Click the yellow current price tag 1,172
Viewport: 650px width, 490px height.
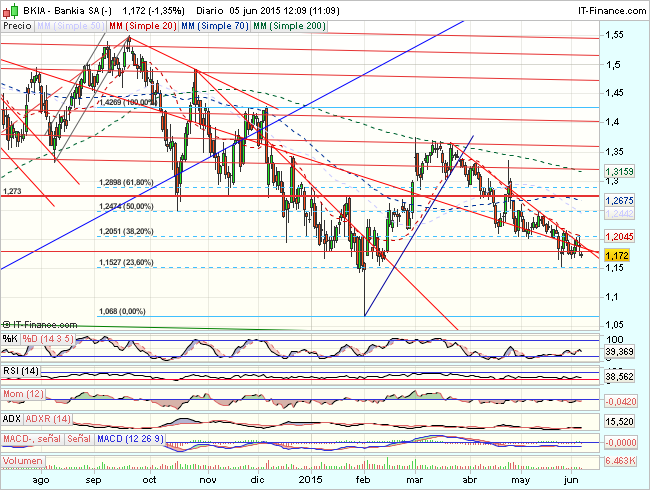point(617,255)
